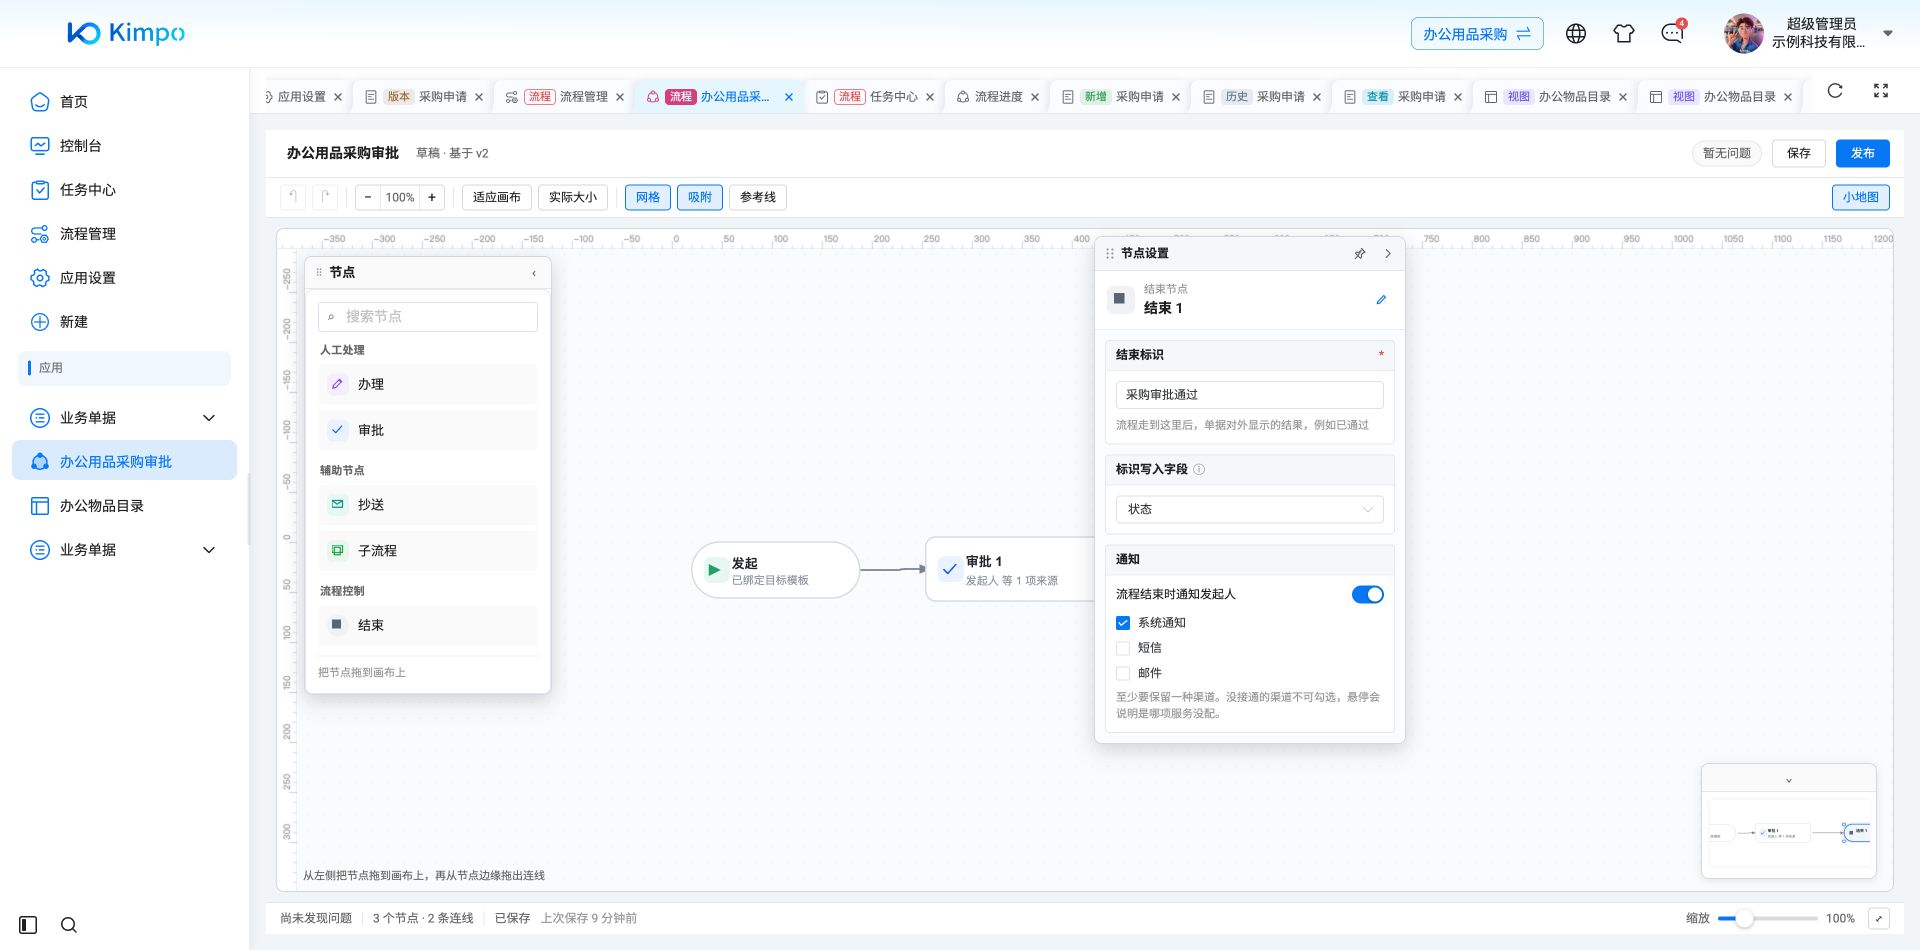
Task: Switch to the 任务中心 tab
Action: (875, 97)
